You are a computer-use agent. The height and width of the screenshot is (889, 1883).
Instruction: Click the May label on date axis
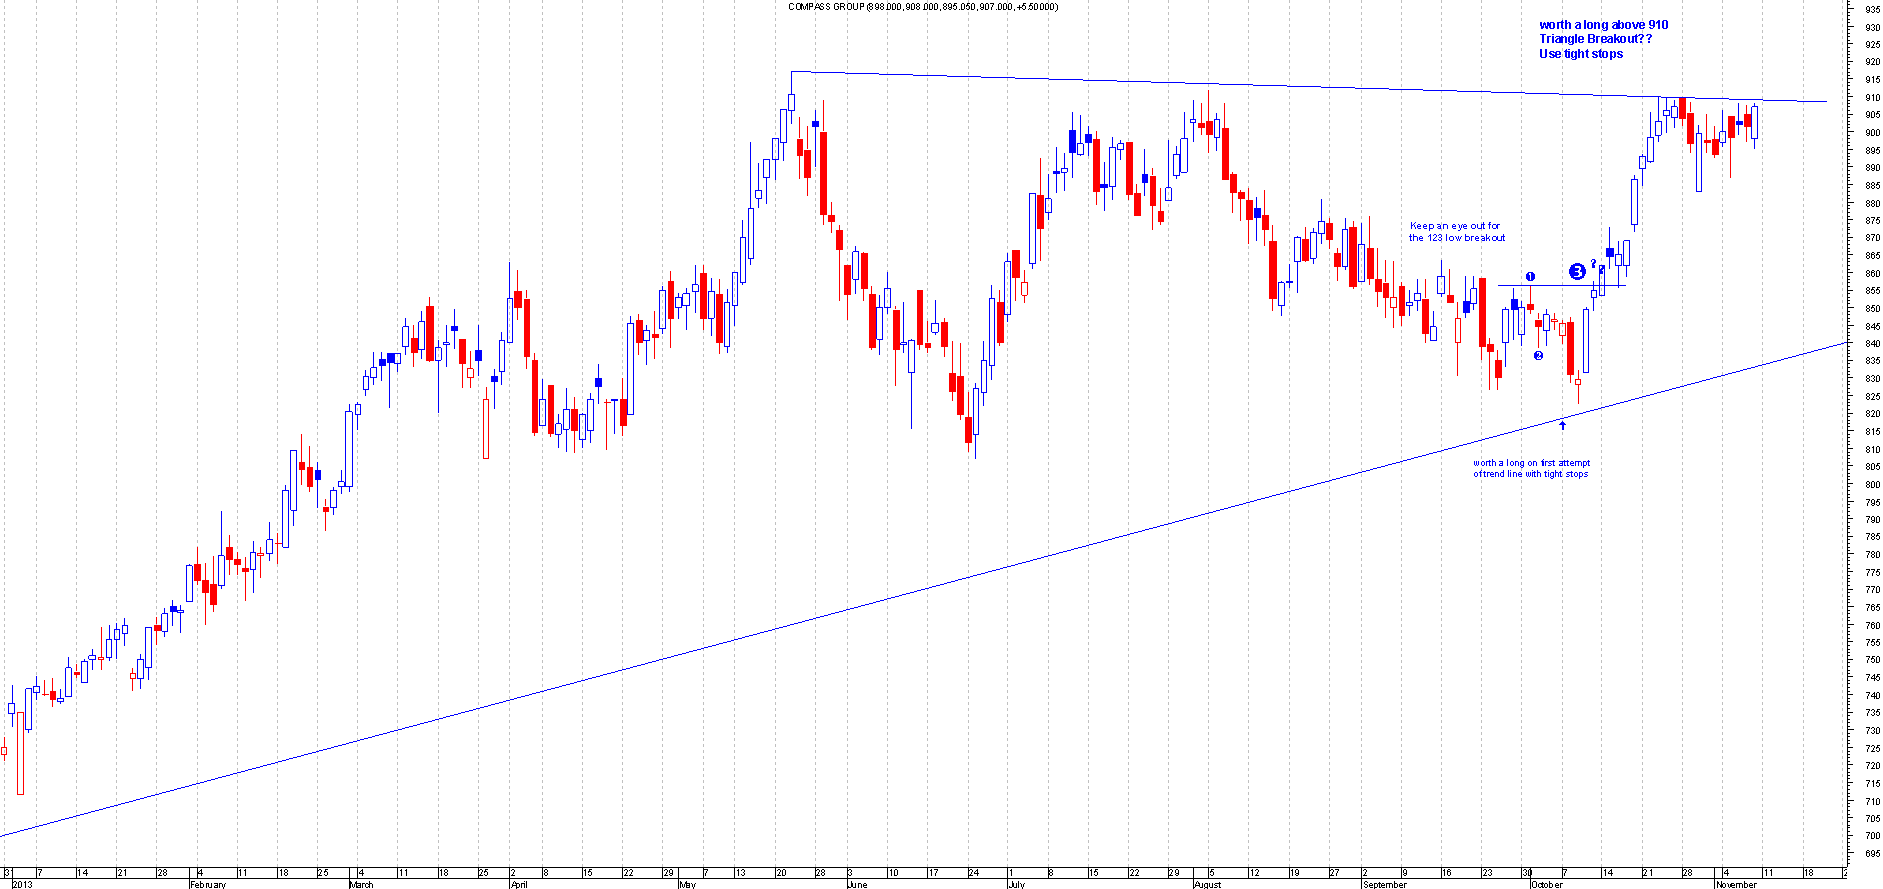687,884
